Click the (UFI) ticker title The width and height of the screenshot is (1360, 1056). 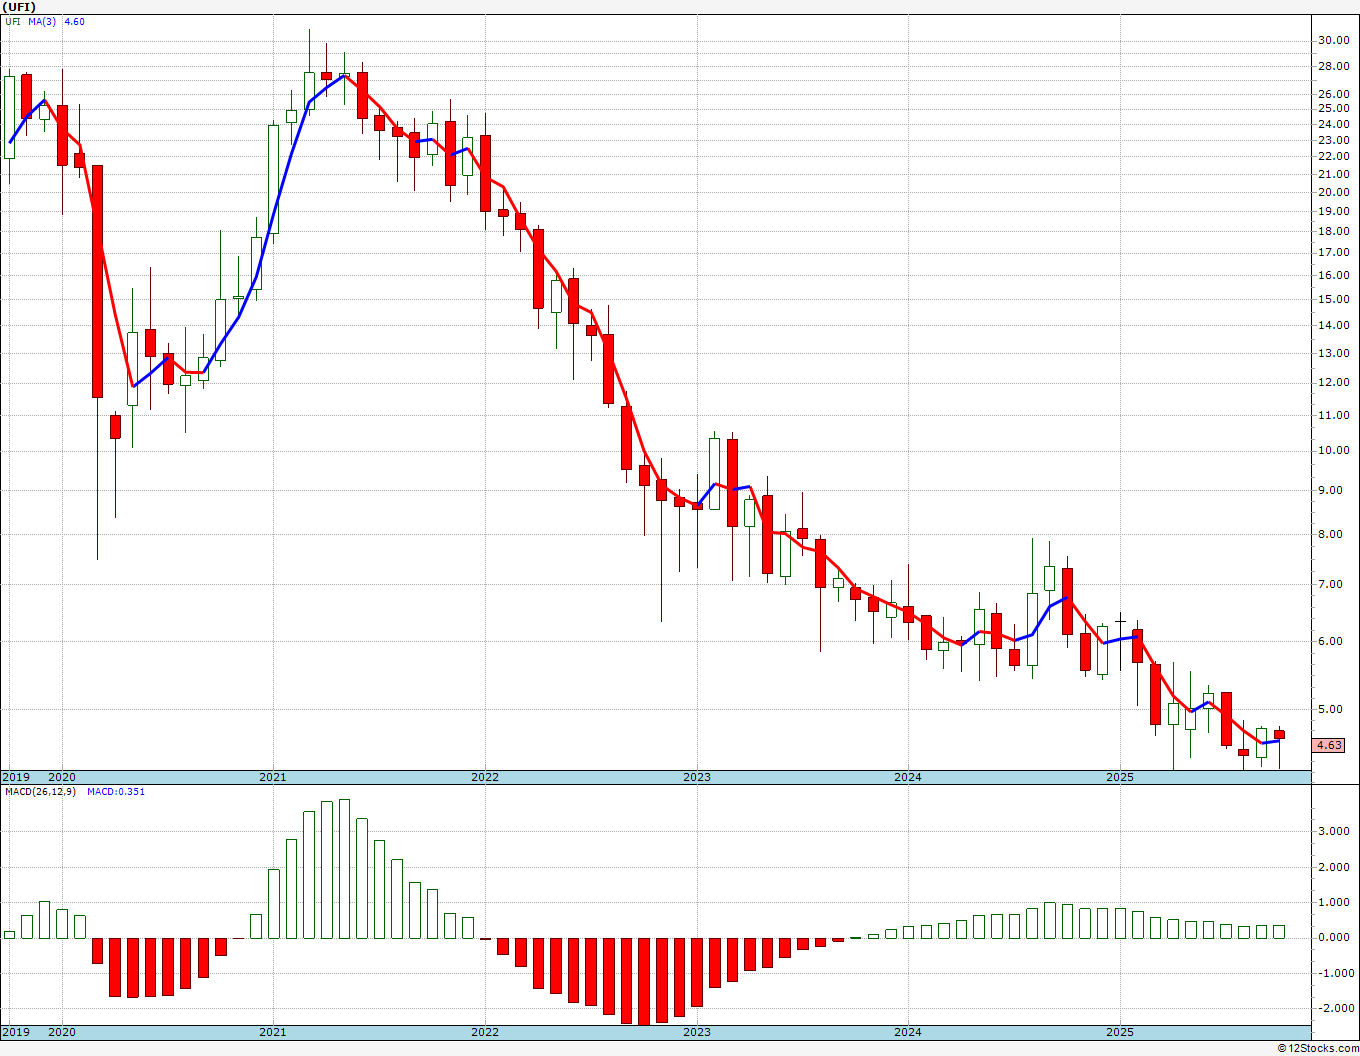[x=19, y=7]
